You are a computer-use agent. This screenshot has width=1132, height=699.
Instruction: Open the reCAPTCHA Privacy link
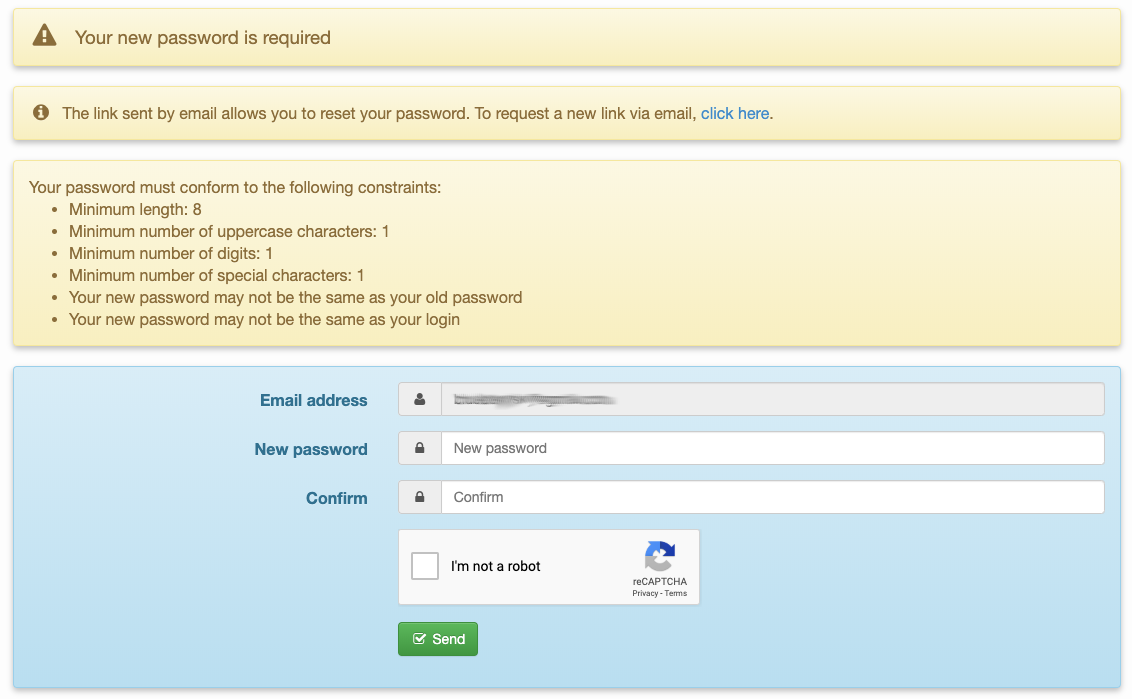pos(645,593)
